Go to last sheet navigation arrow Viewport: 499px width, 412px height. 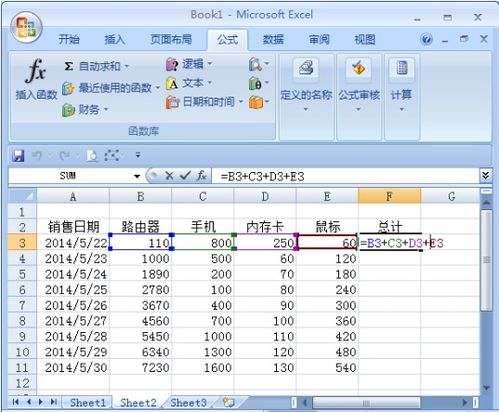click(x=53, y=402)
